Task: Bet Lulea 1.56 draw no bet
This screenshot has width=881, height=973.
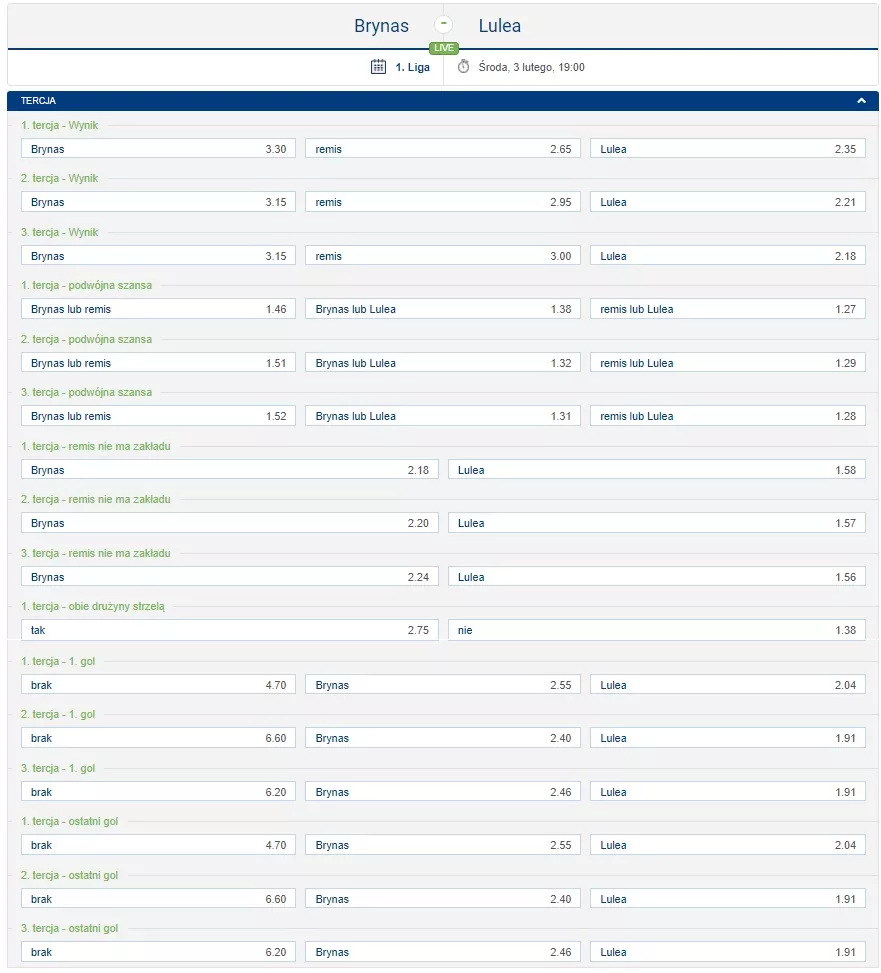Action: (x=656, y=577)
